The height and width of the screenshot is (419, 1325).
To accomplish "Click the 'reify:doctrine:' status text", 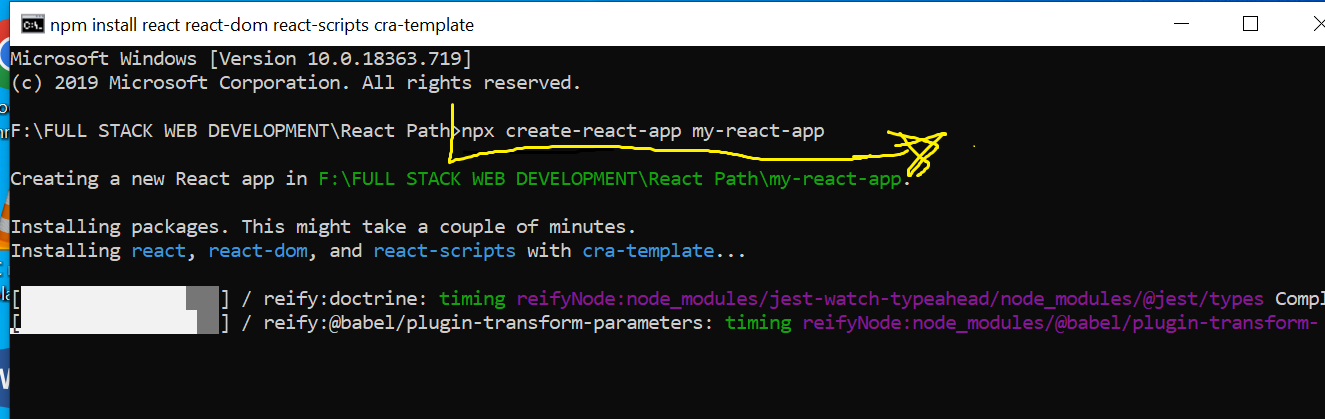I will (345, 298).
